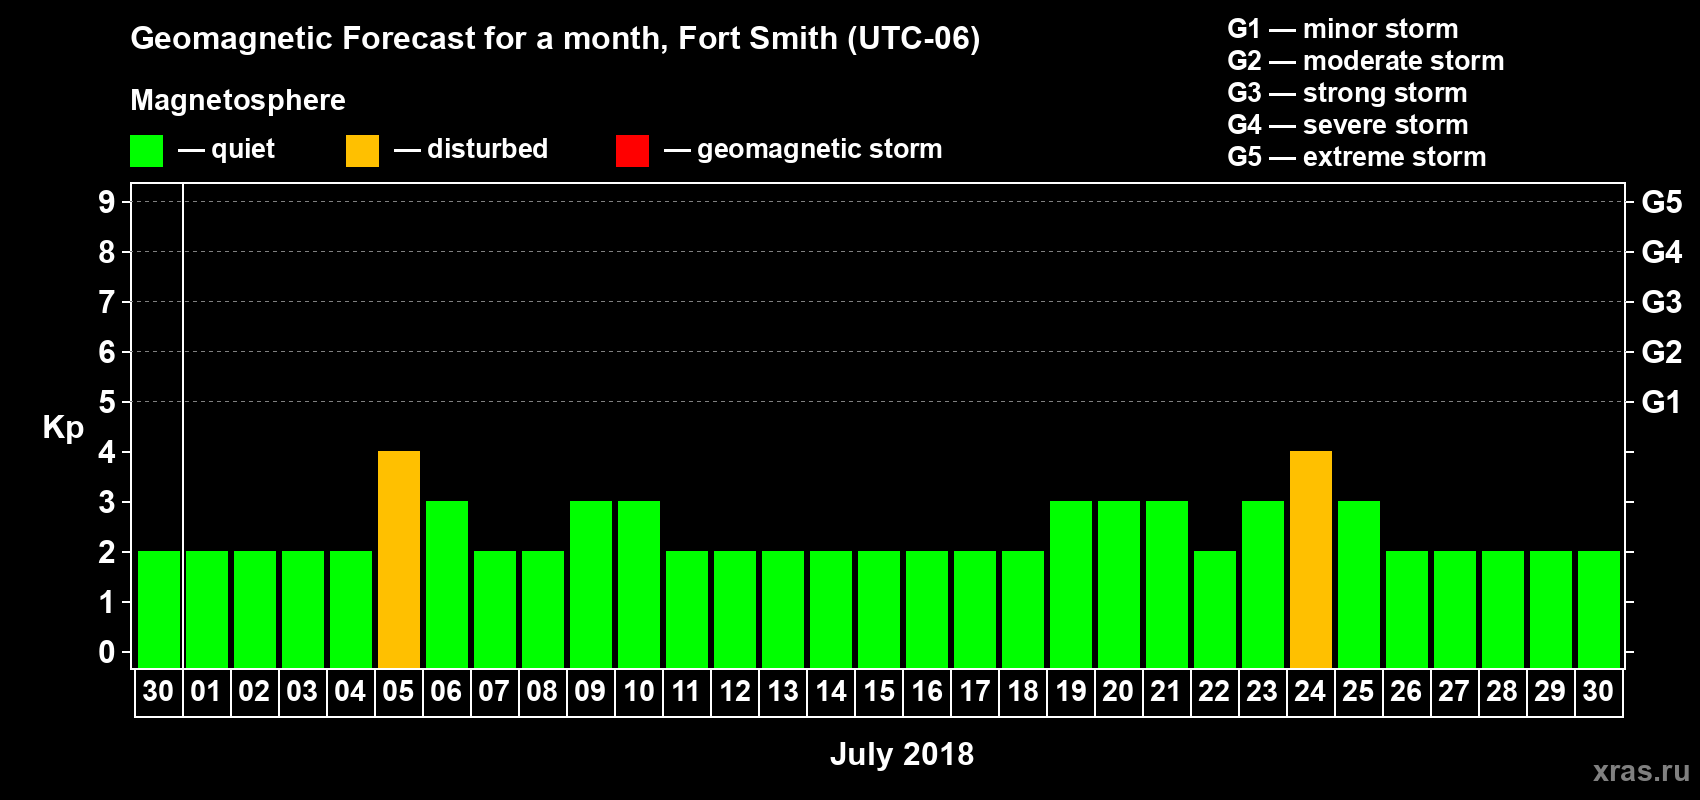Click date label 01 on the axis
This screenshot has width=1700, height=800.
pyautogui.click(x=206, y=691)
